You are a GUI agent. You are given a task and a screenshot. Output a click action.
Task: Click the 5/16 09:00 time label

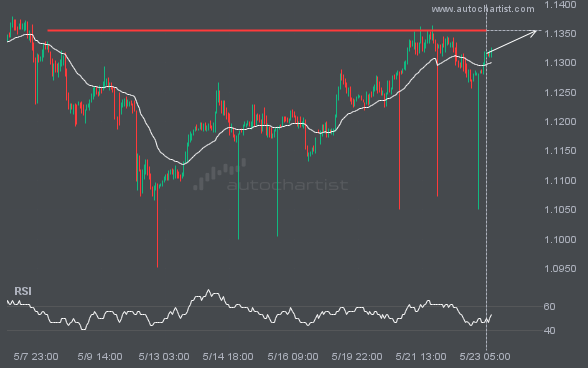pos(293,356)
